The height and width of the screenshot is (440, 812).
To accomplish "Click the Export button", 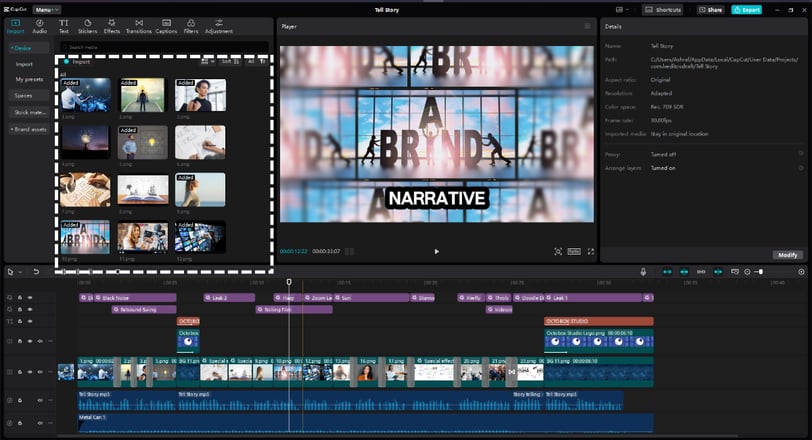I will click(746, 9).
